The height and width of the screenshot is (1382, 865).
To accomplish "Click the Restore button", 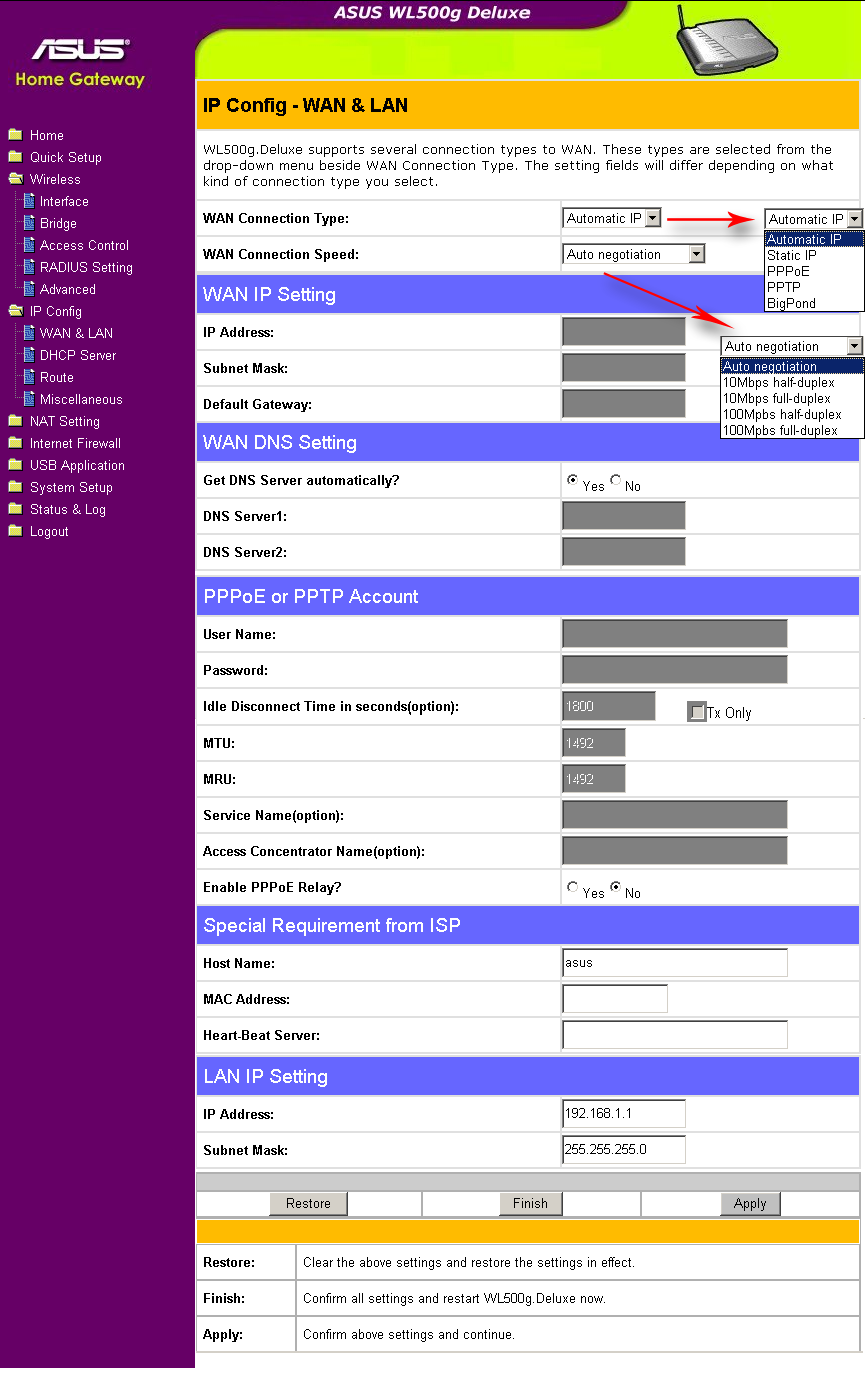I will [308, 1203].
